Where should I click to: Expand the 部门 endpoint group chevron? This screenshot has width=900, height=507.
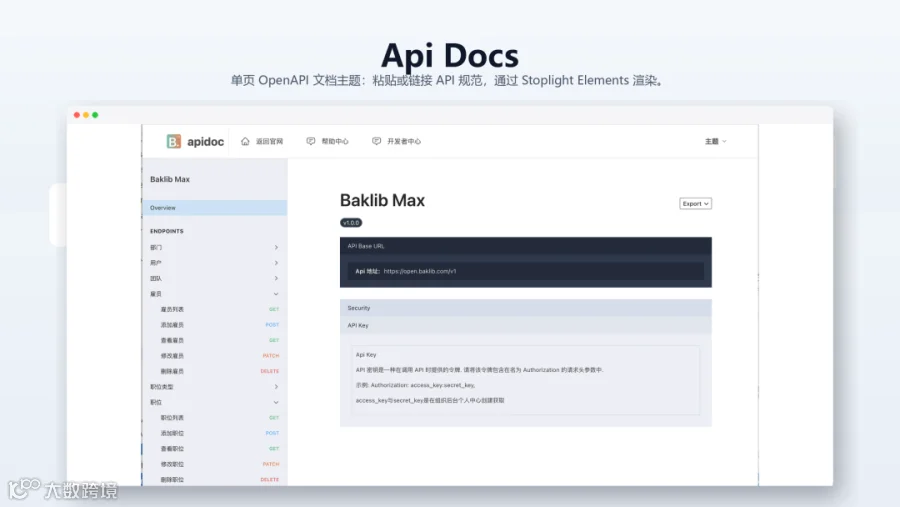[276, 247]
